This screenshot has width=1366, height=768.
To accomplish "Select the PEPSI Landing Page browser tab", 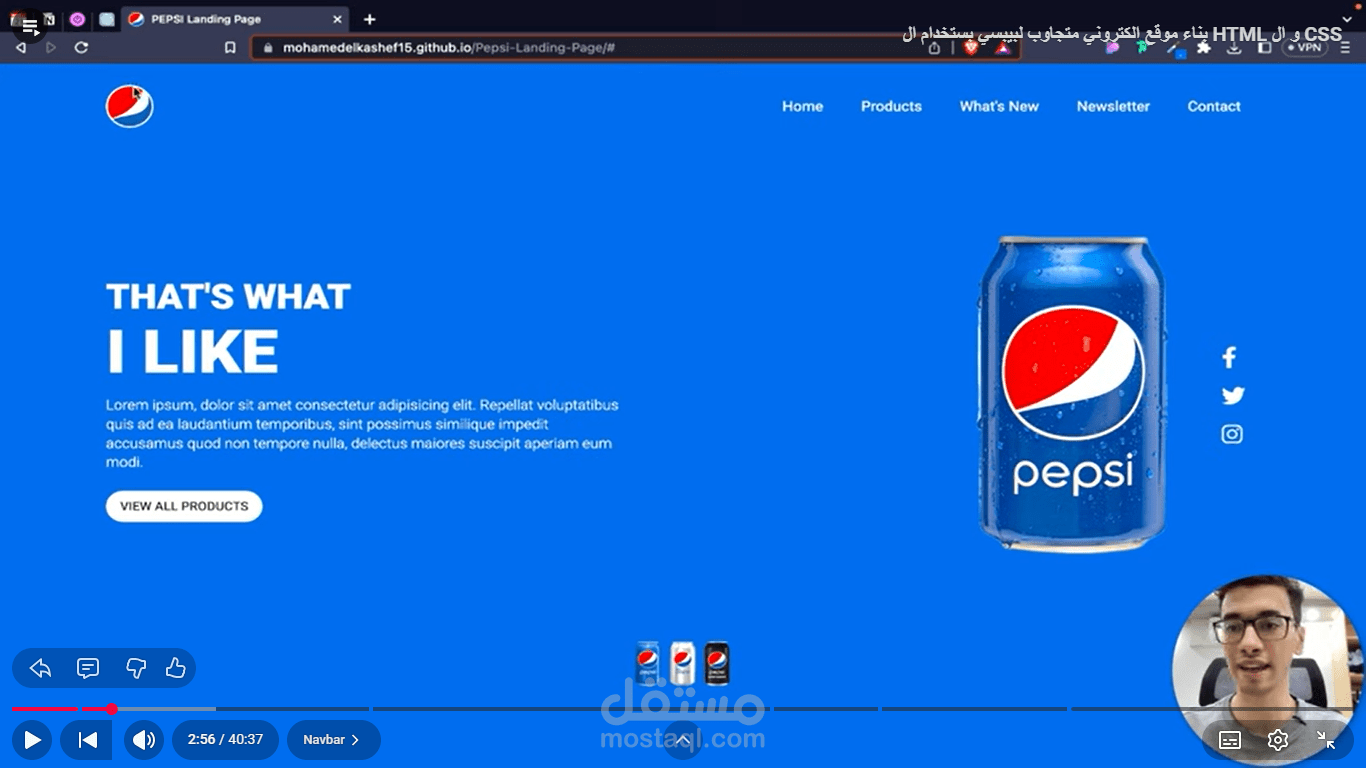I will click(x=205, y=18).
